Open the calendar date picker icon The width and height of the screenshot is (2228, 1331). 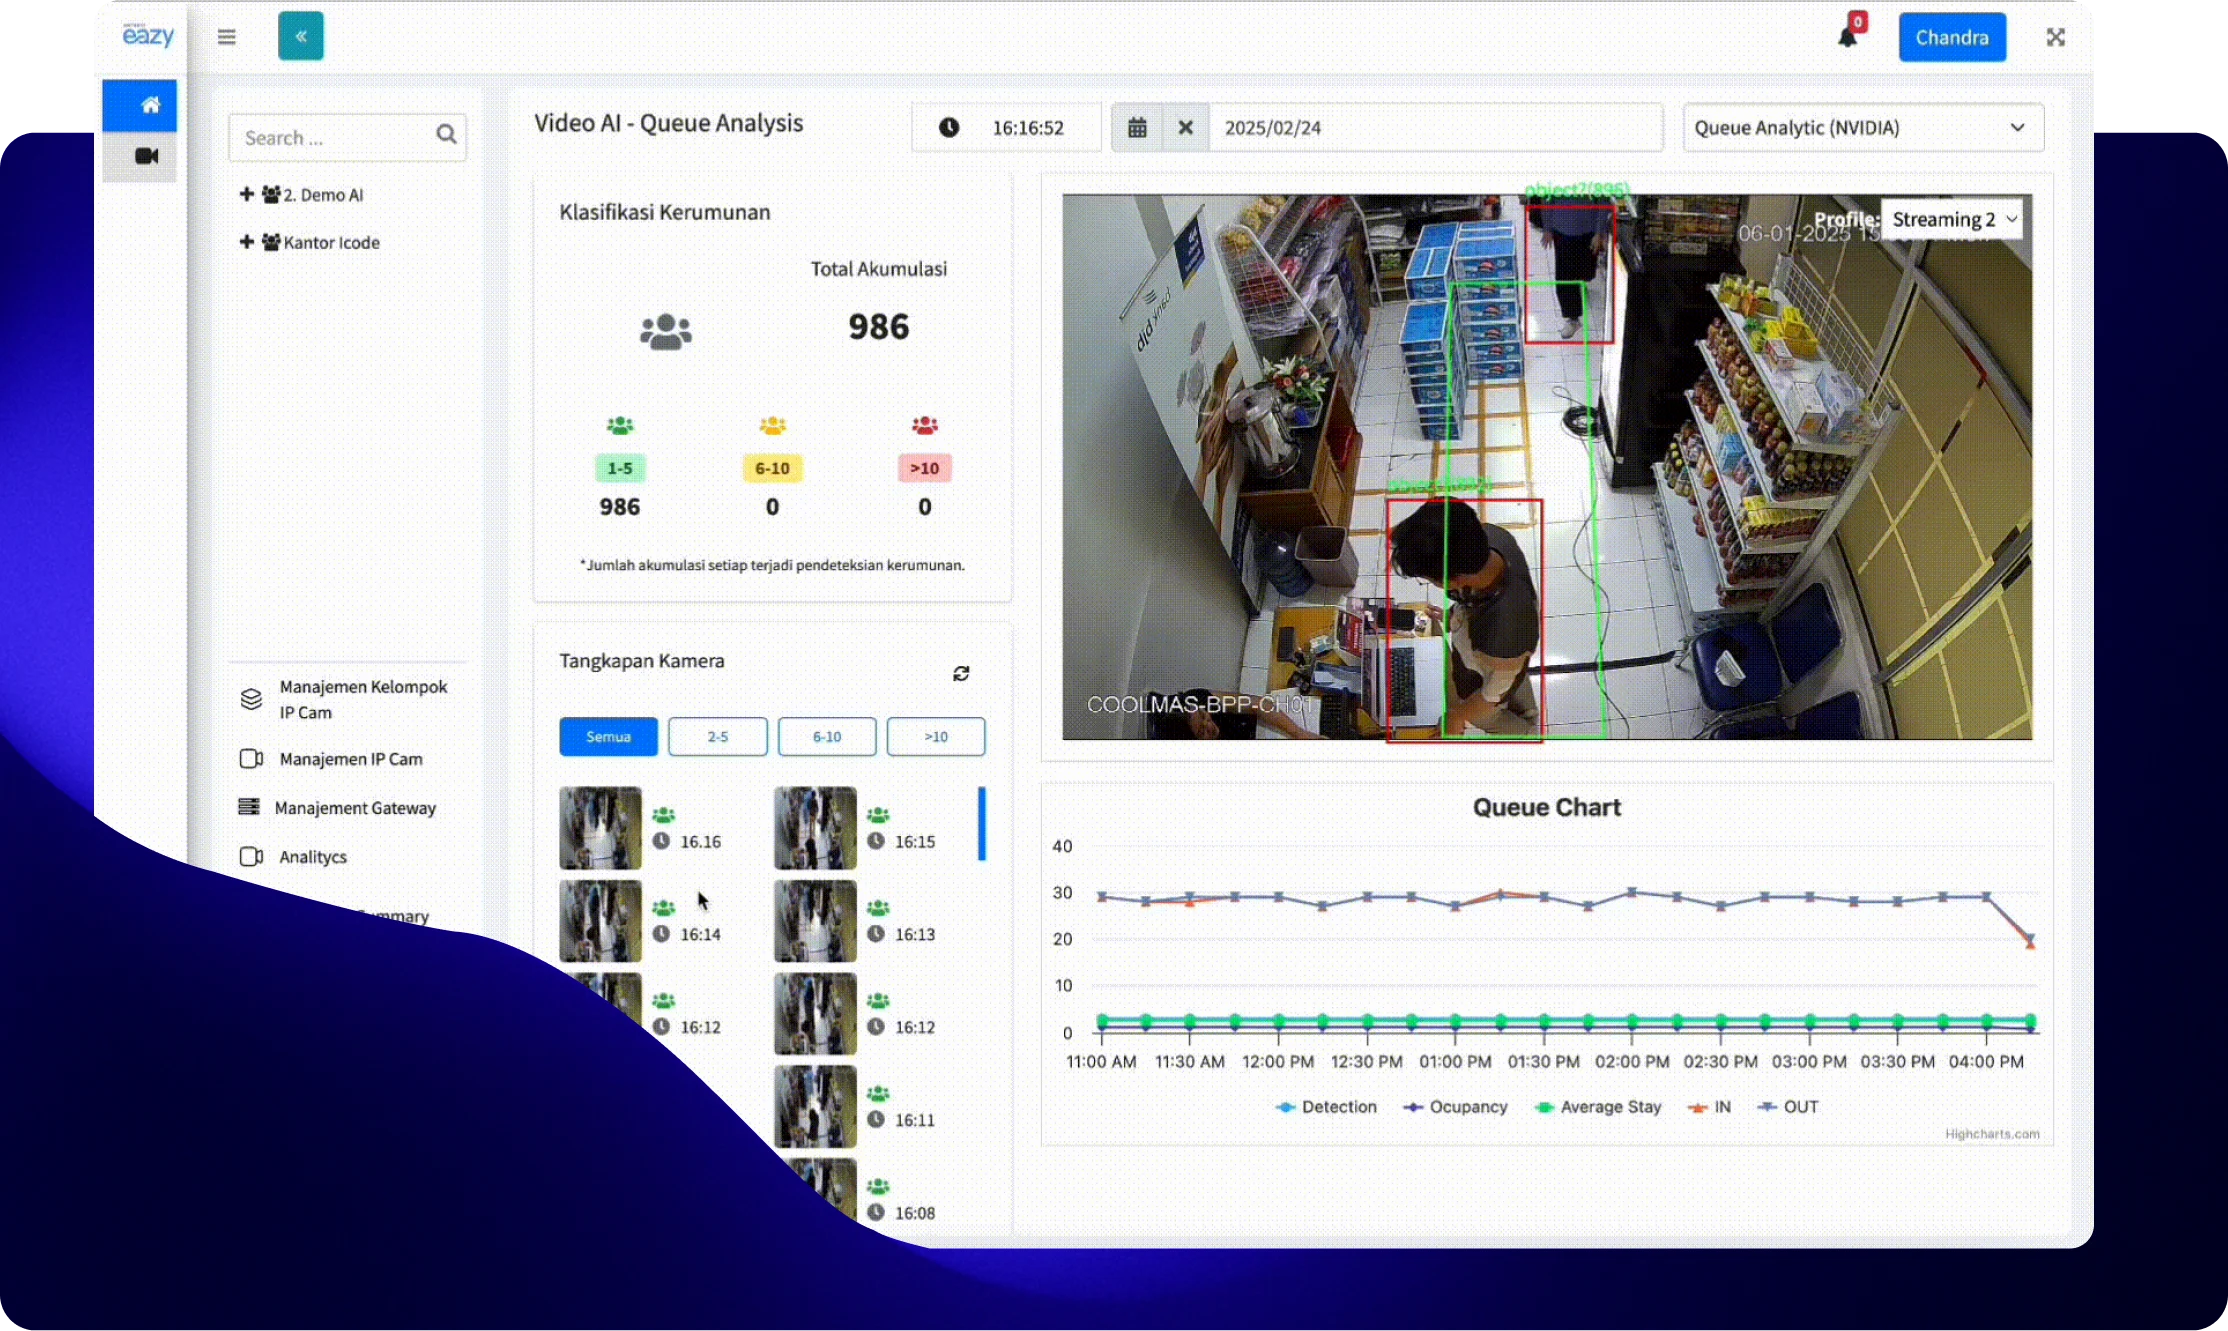[x=1137, y=128]
